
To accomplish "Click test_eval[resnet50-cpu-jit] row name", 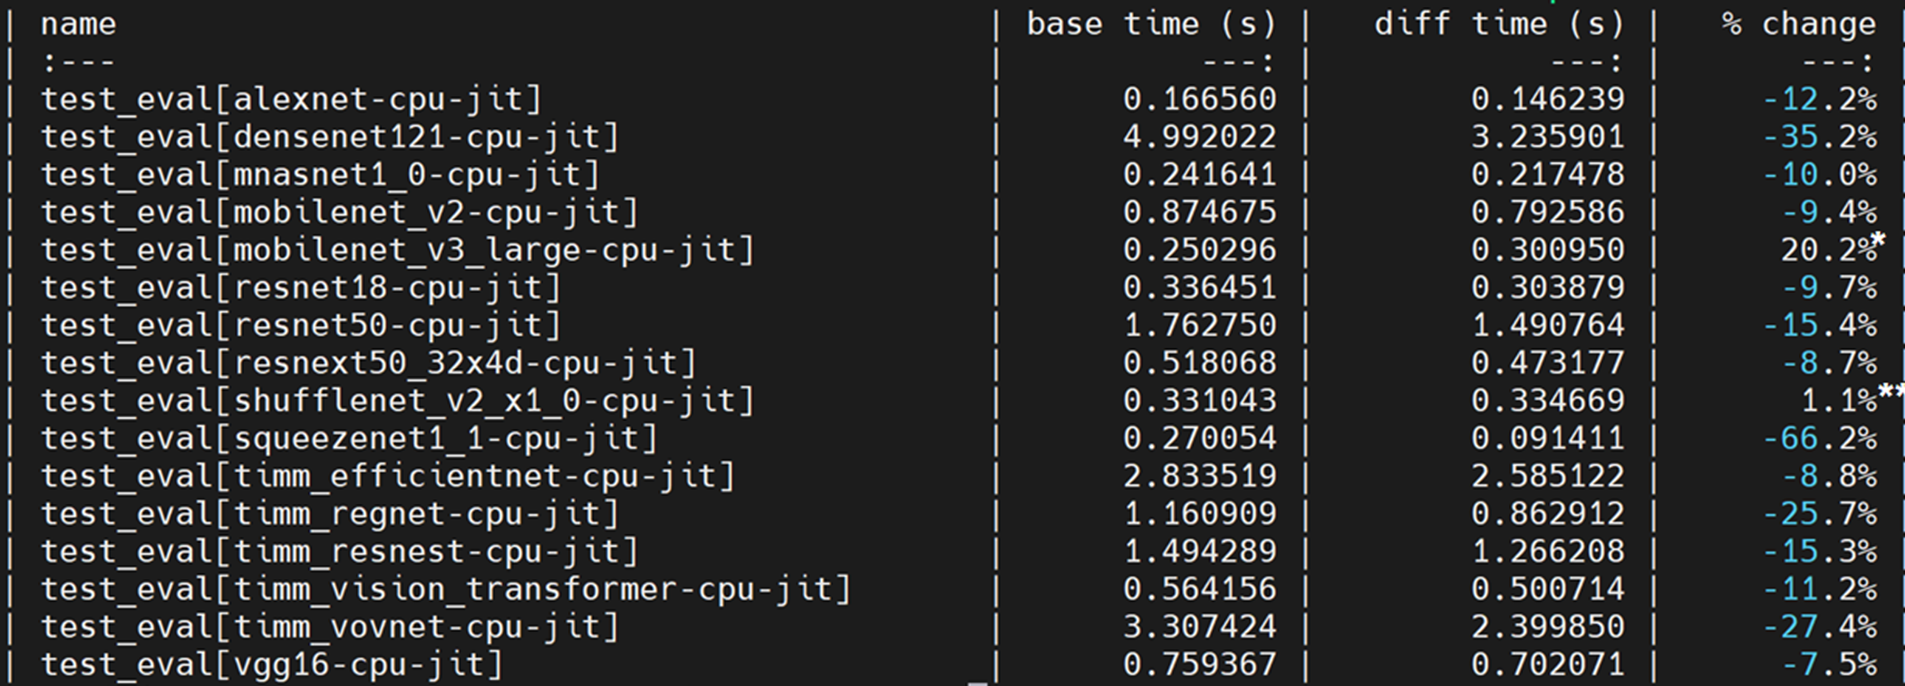I will 301,326.
